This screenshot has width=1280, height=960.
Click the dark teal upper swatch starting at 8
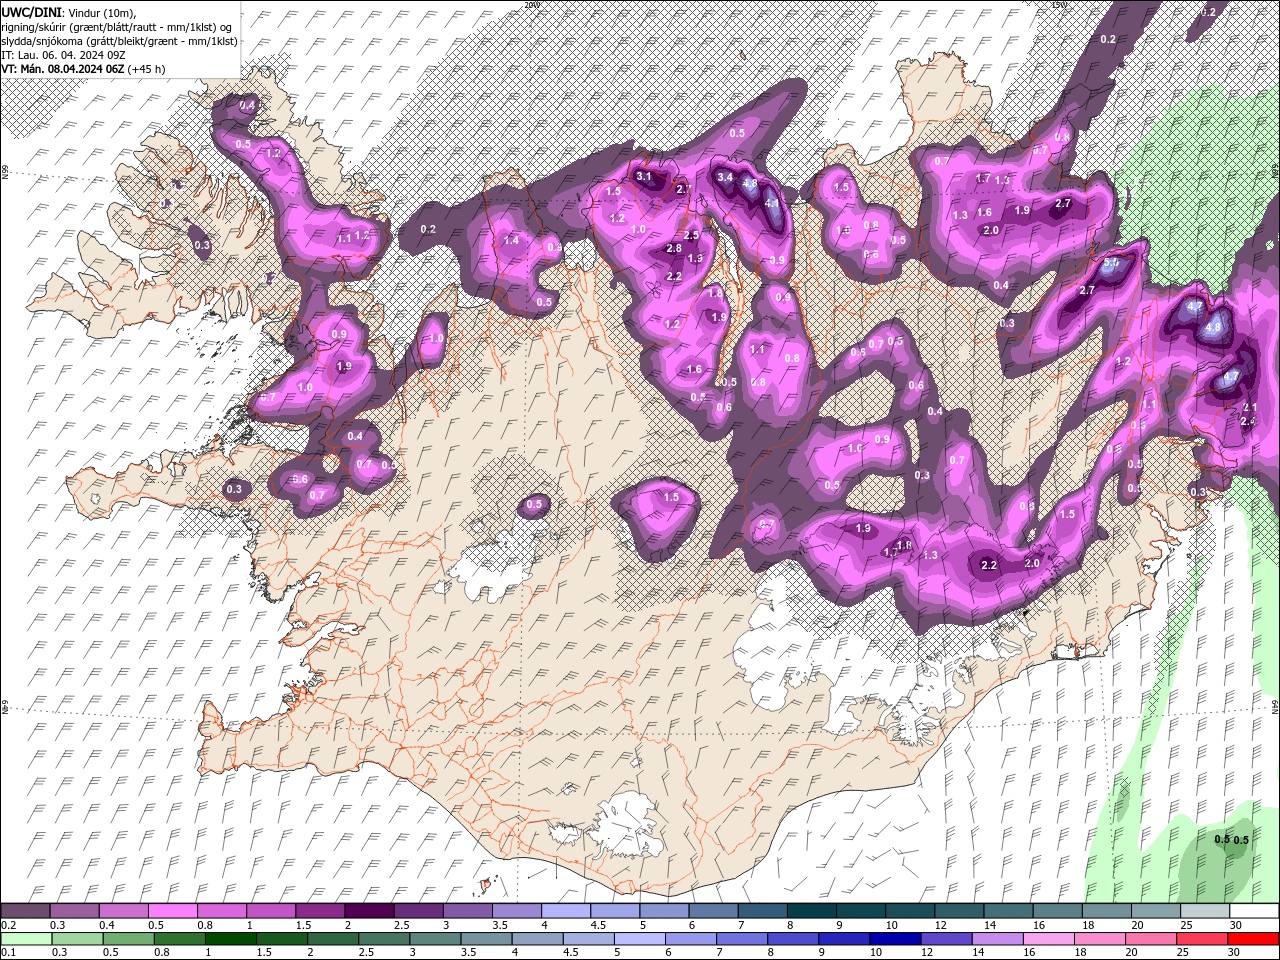coord(810,911)
